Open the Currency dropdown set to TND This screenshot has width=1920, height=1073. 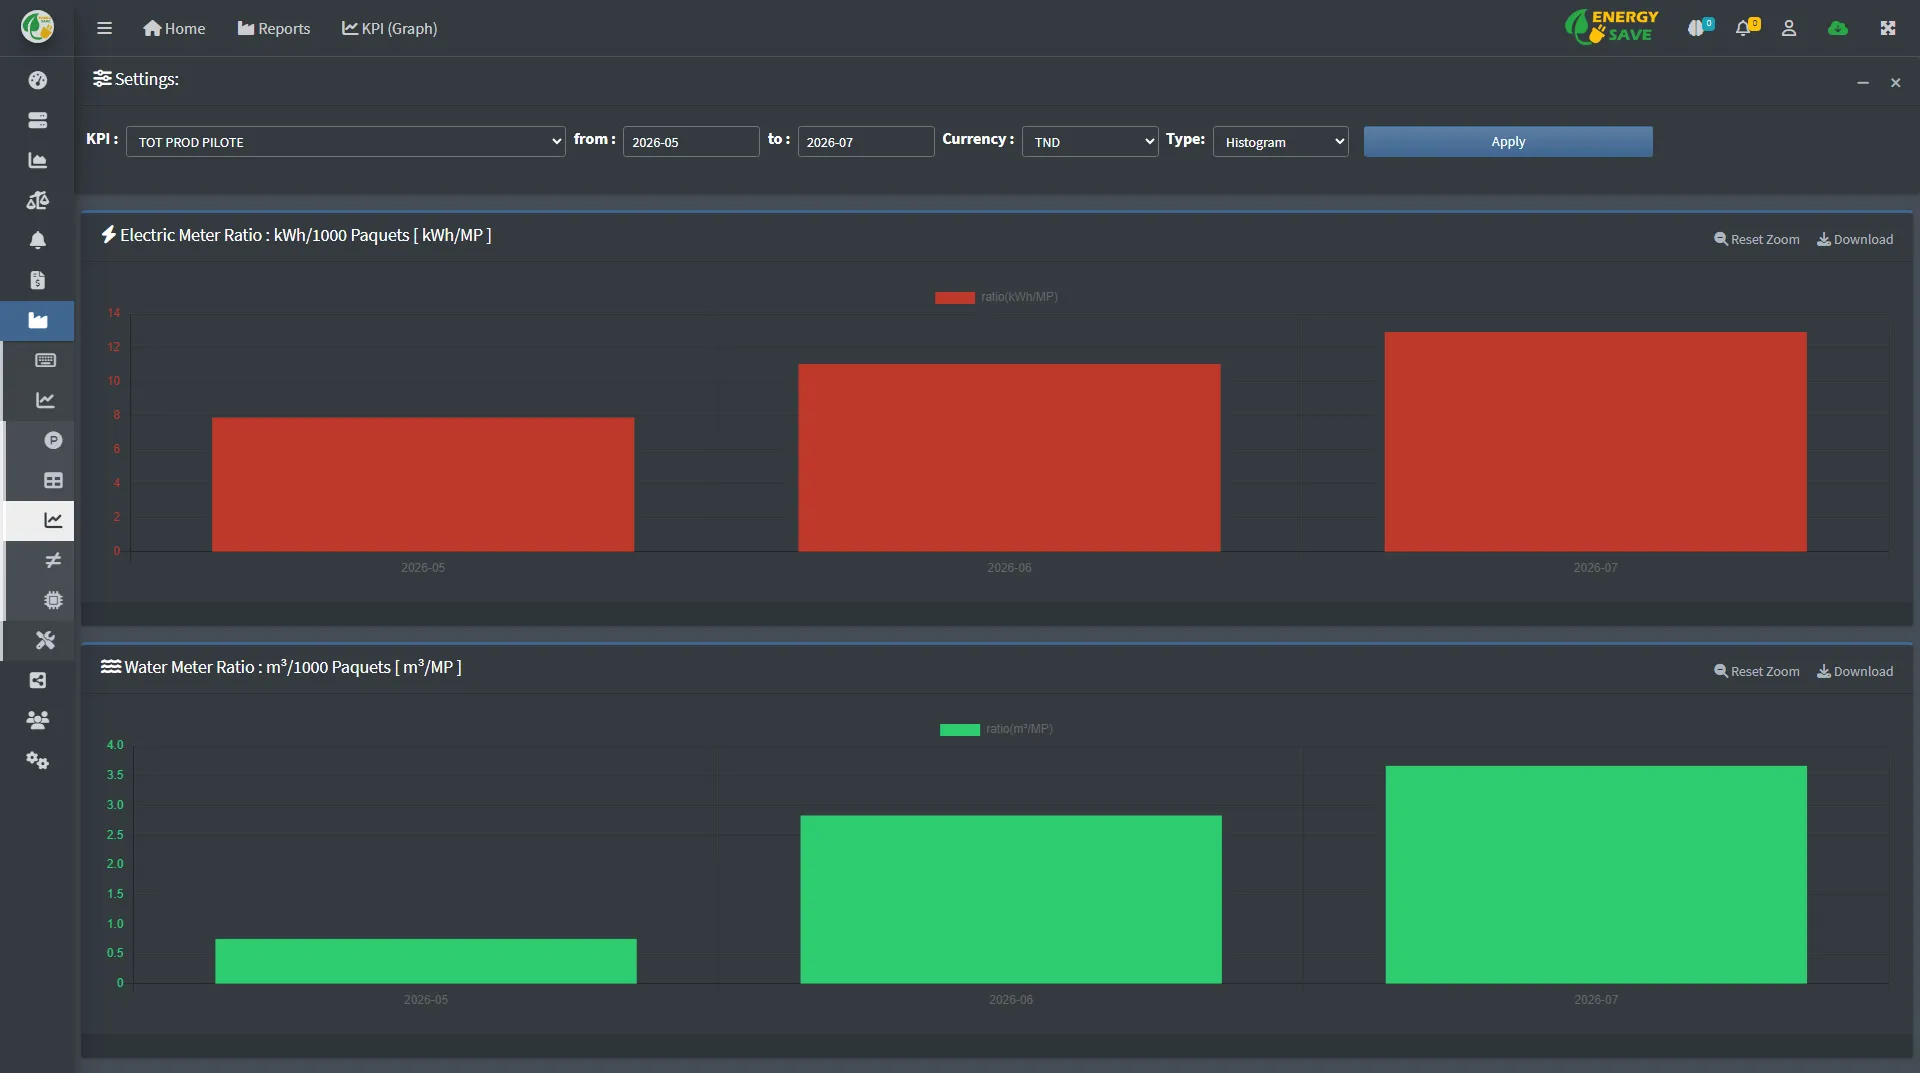(x=1090, y=142)
